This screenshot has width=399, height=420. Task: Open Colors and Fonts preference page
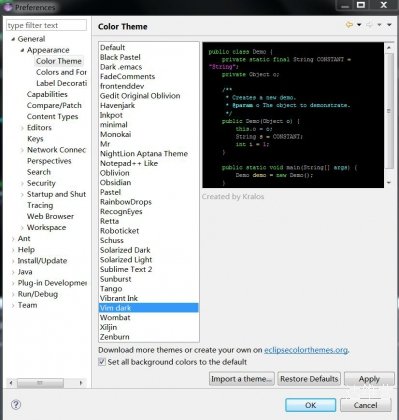click(61, 72)
